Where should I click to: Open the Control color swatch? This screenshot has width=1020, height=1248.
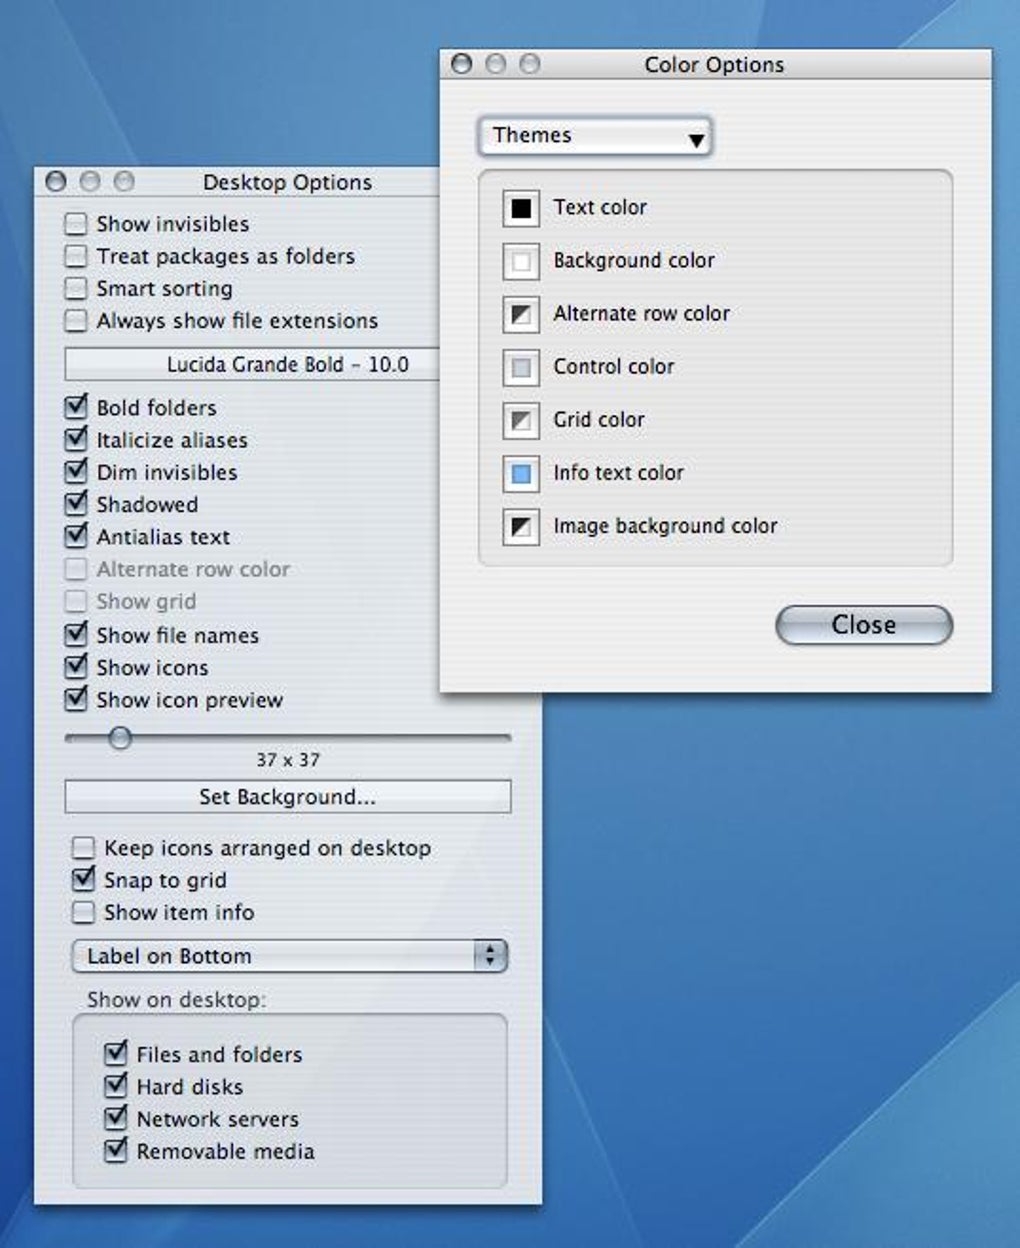(521, 367)
